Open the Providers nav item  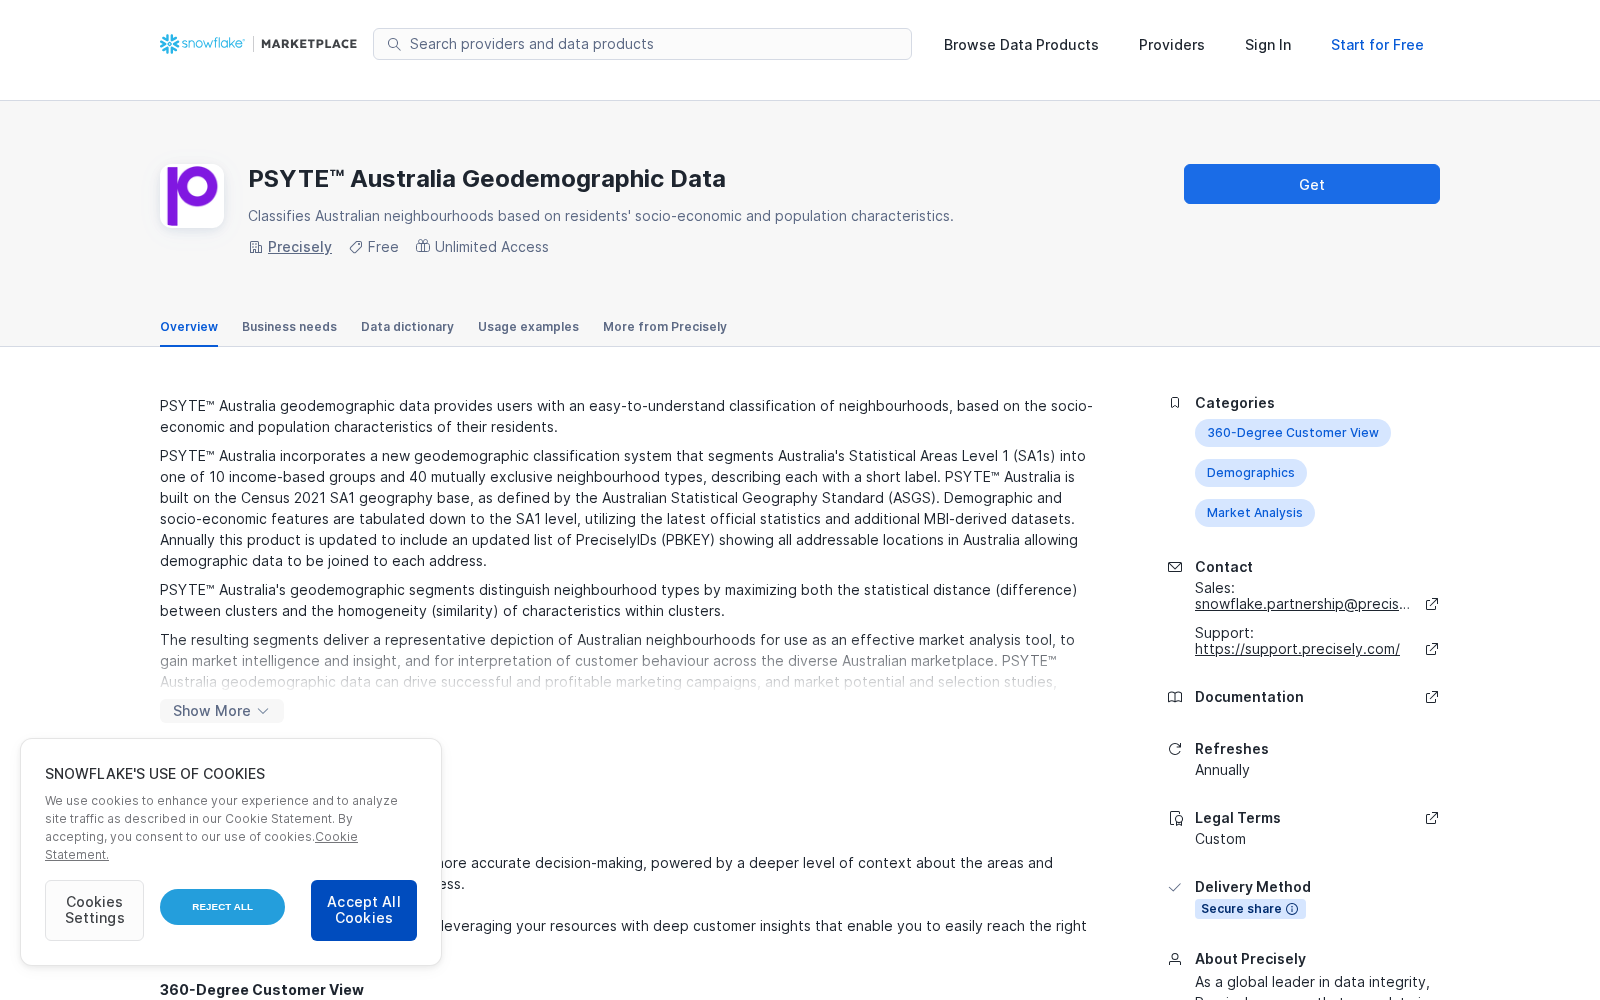[x=1172, y=45]
